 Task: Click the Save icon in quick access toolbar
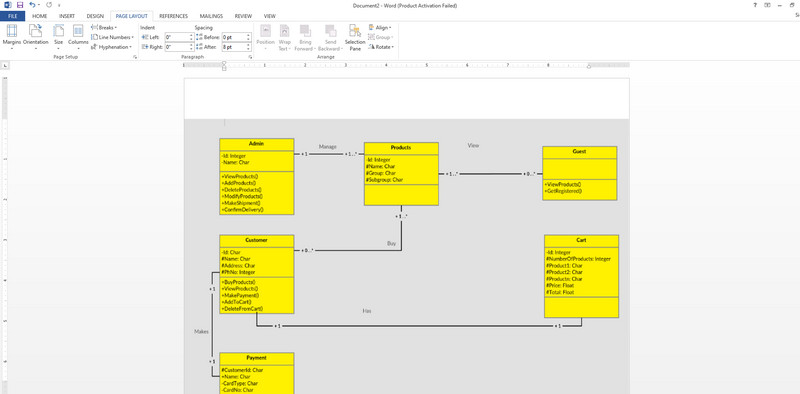click(20, 5)
